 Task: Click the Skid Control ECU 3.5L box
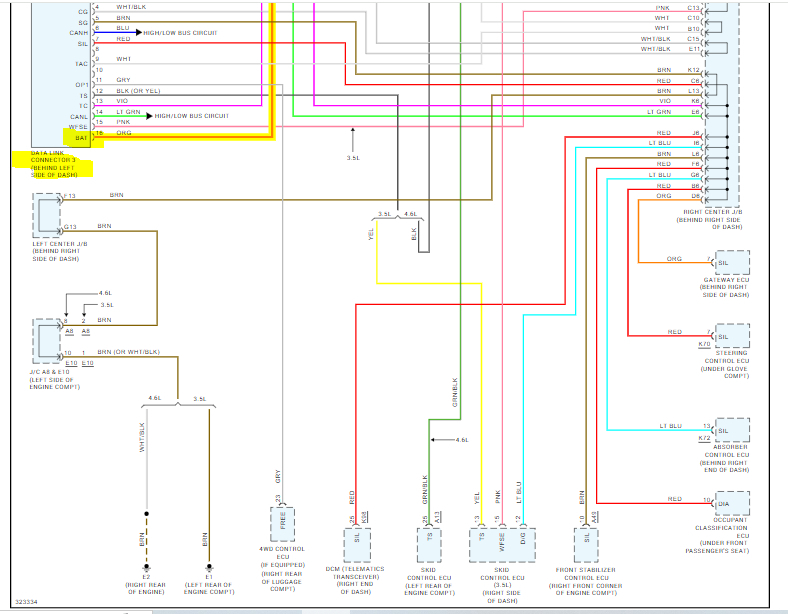point(503,545)
